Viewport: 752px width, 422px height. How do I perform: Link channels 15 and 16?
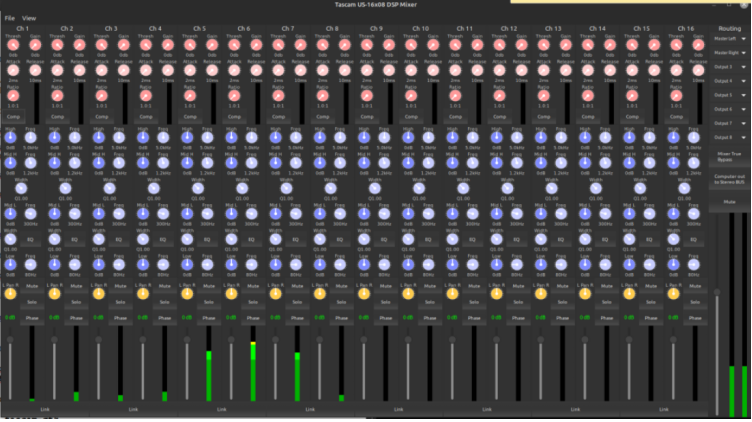(x=664, y=410)
